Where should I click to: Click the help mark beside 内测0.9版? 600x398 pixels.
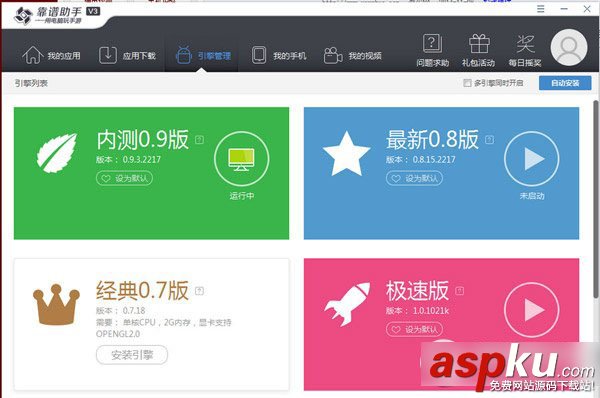pyautogui.click(x=199, y=140)
